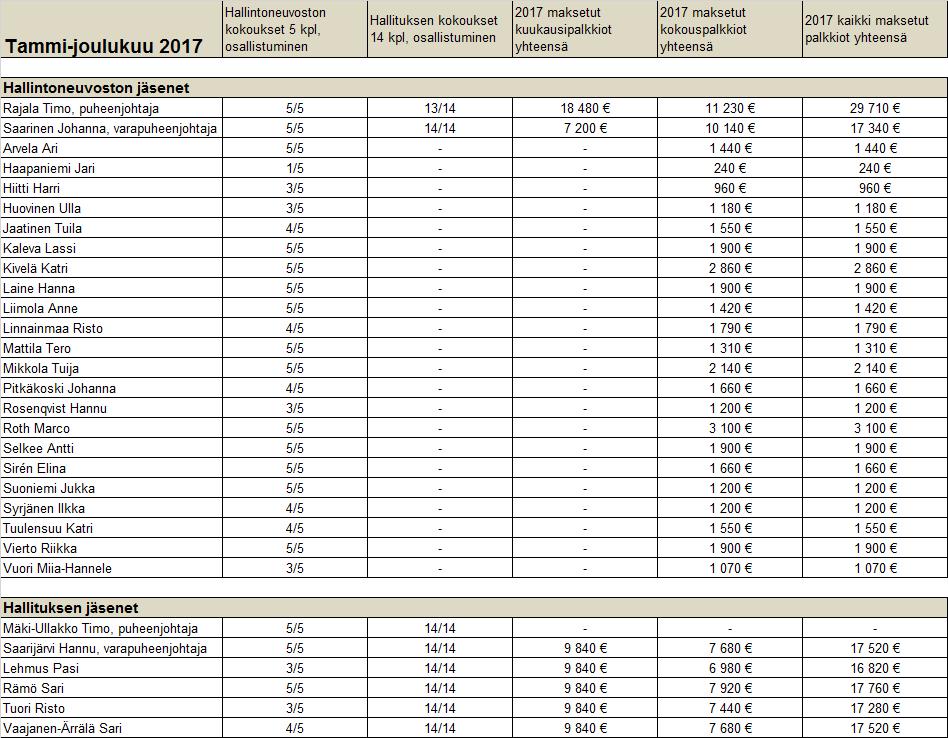Click the name 'Liimola Anne'

(x=41, y=308)
